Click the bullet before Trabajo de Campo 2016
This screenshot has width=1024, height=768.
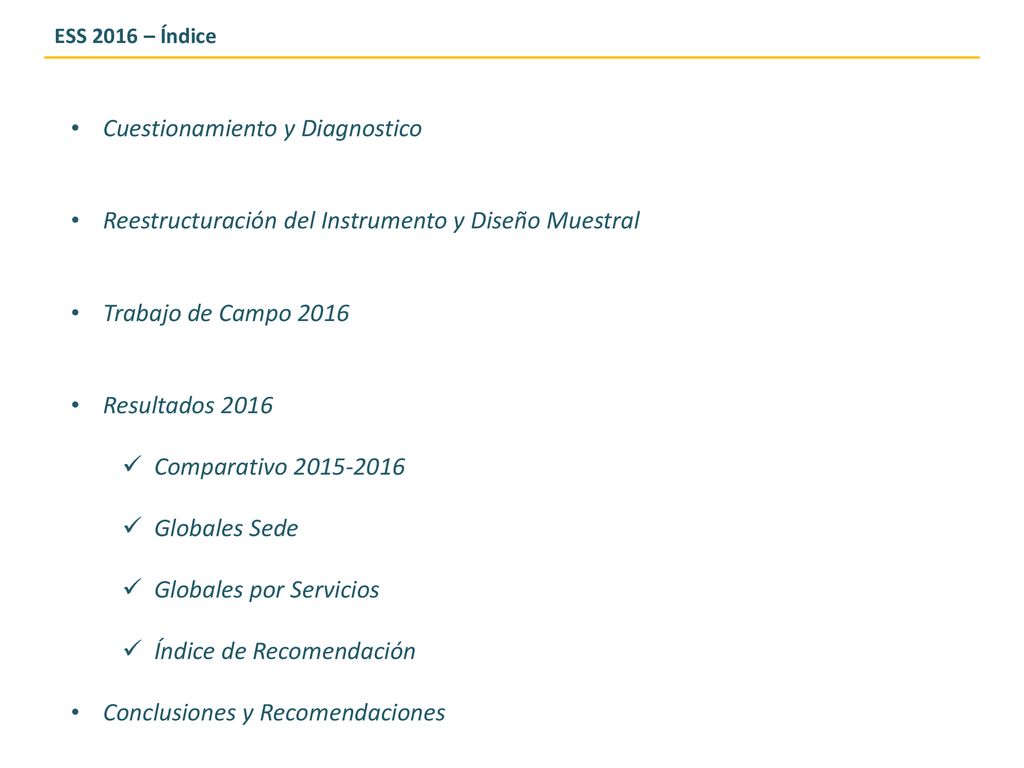click(75, 313)
